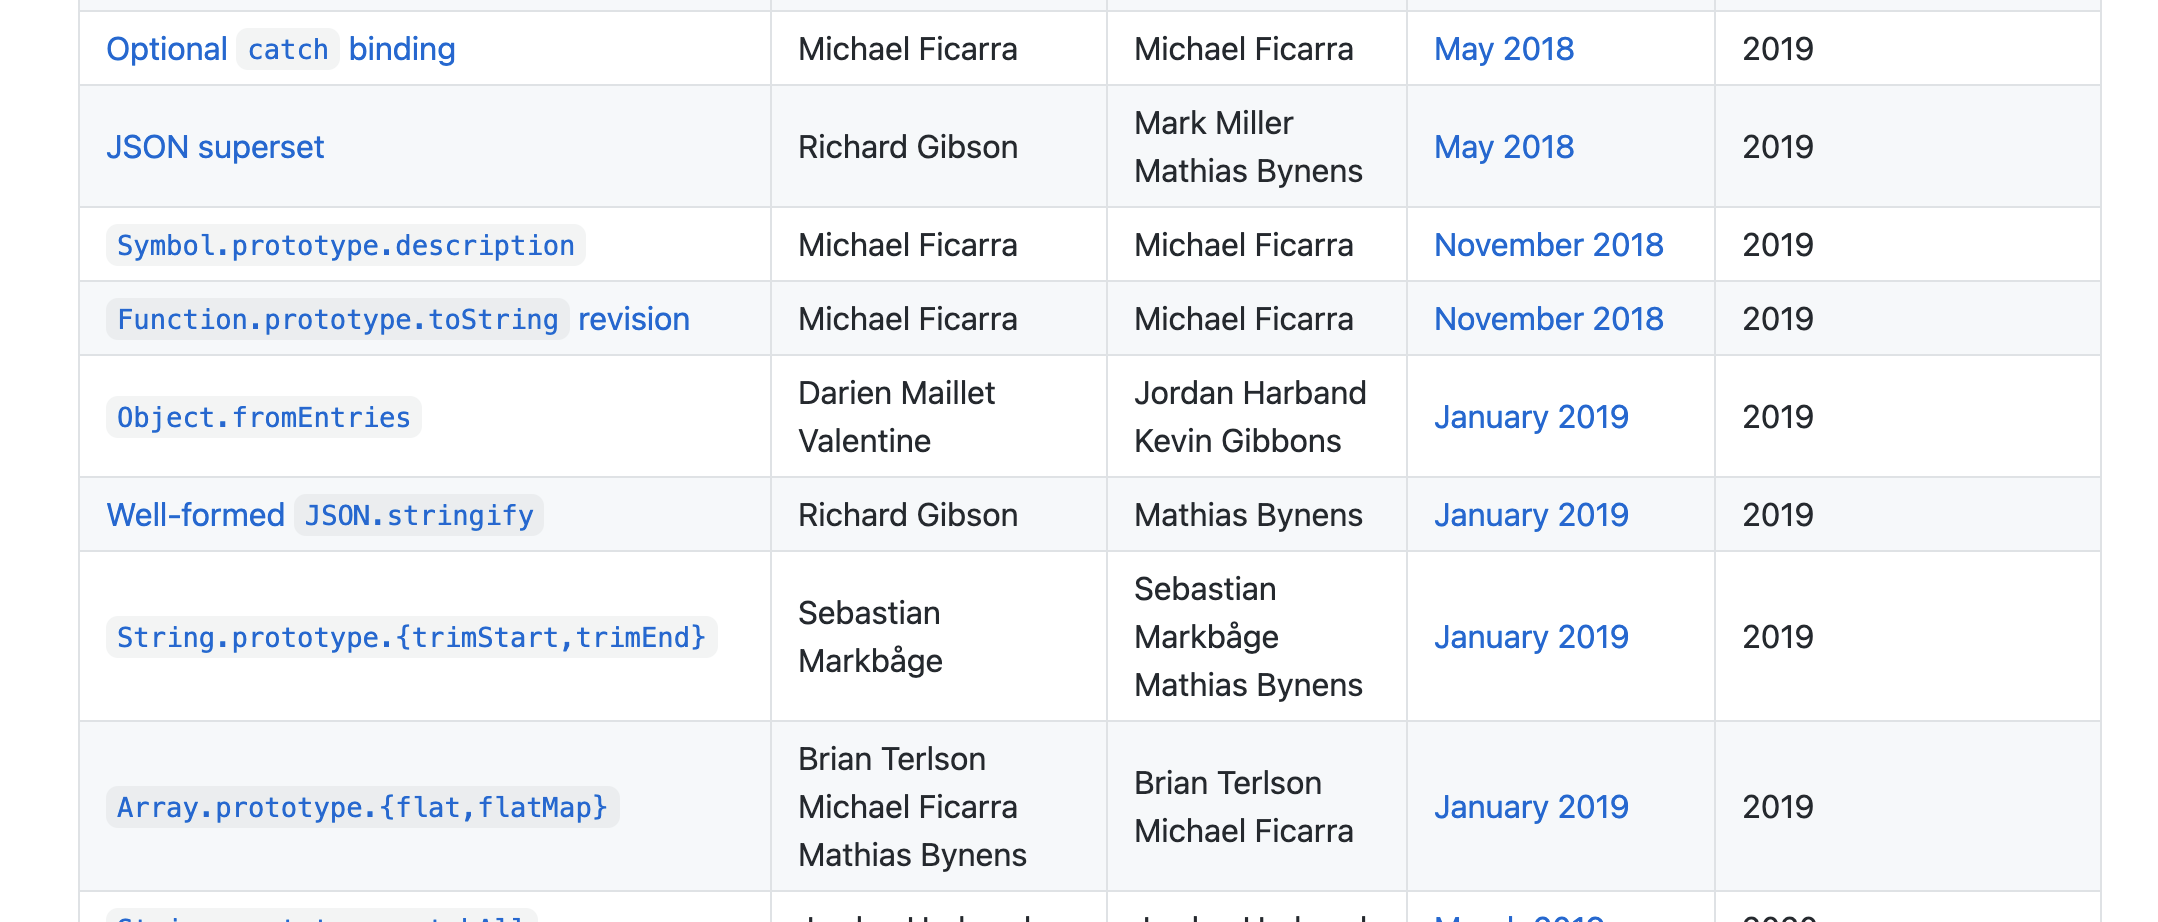Open November 2018 notes for Function.prototype.toString
The width and height of the screenshot is (2158, 922).
point(1549,319)
